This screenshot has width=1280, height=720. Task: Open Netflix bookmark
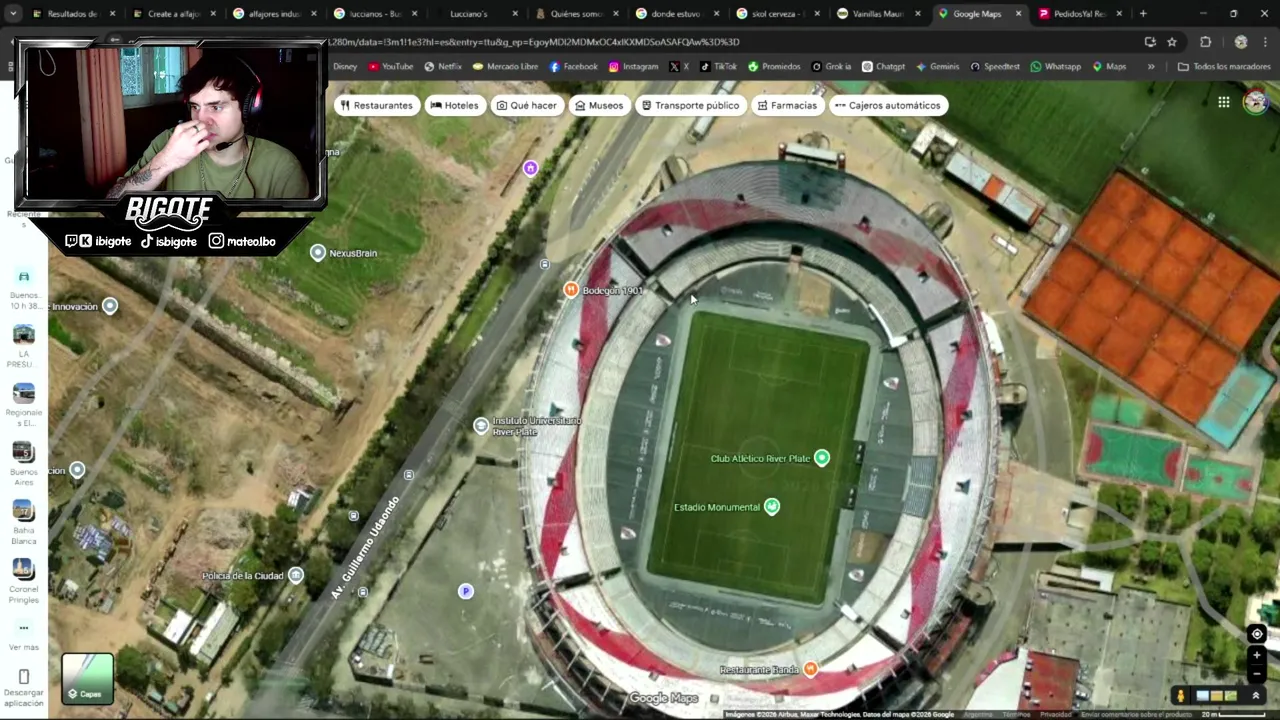pos(443,67)
